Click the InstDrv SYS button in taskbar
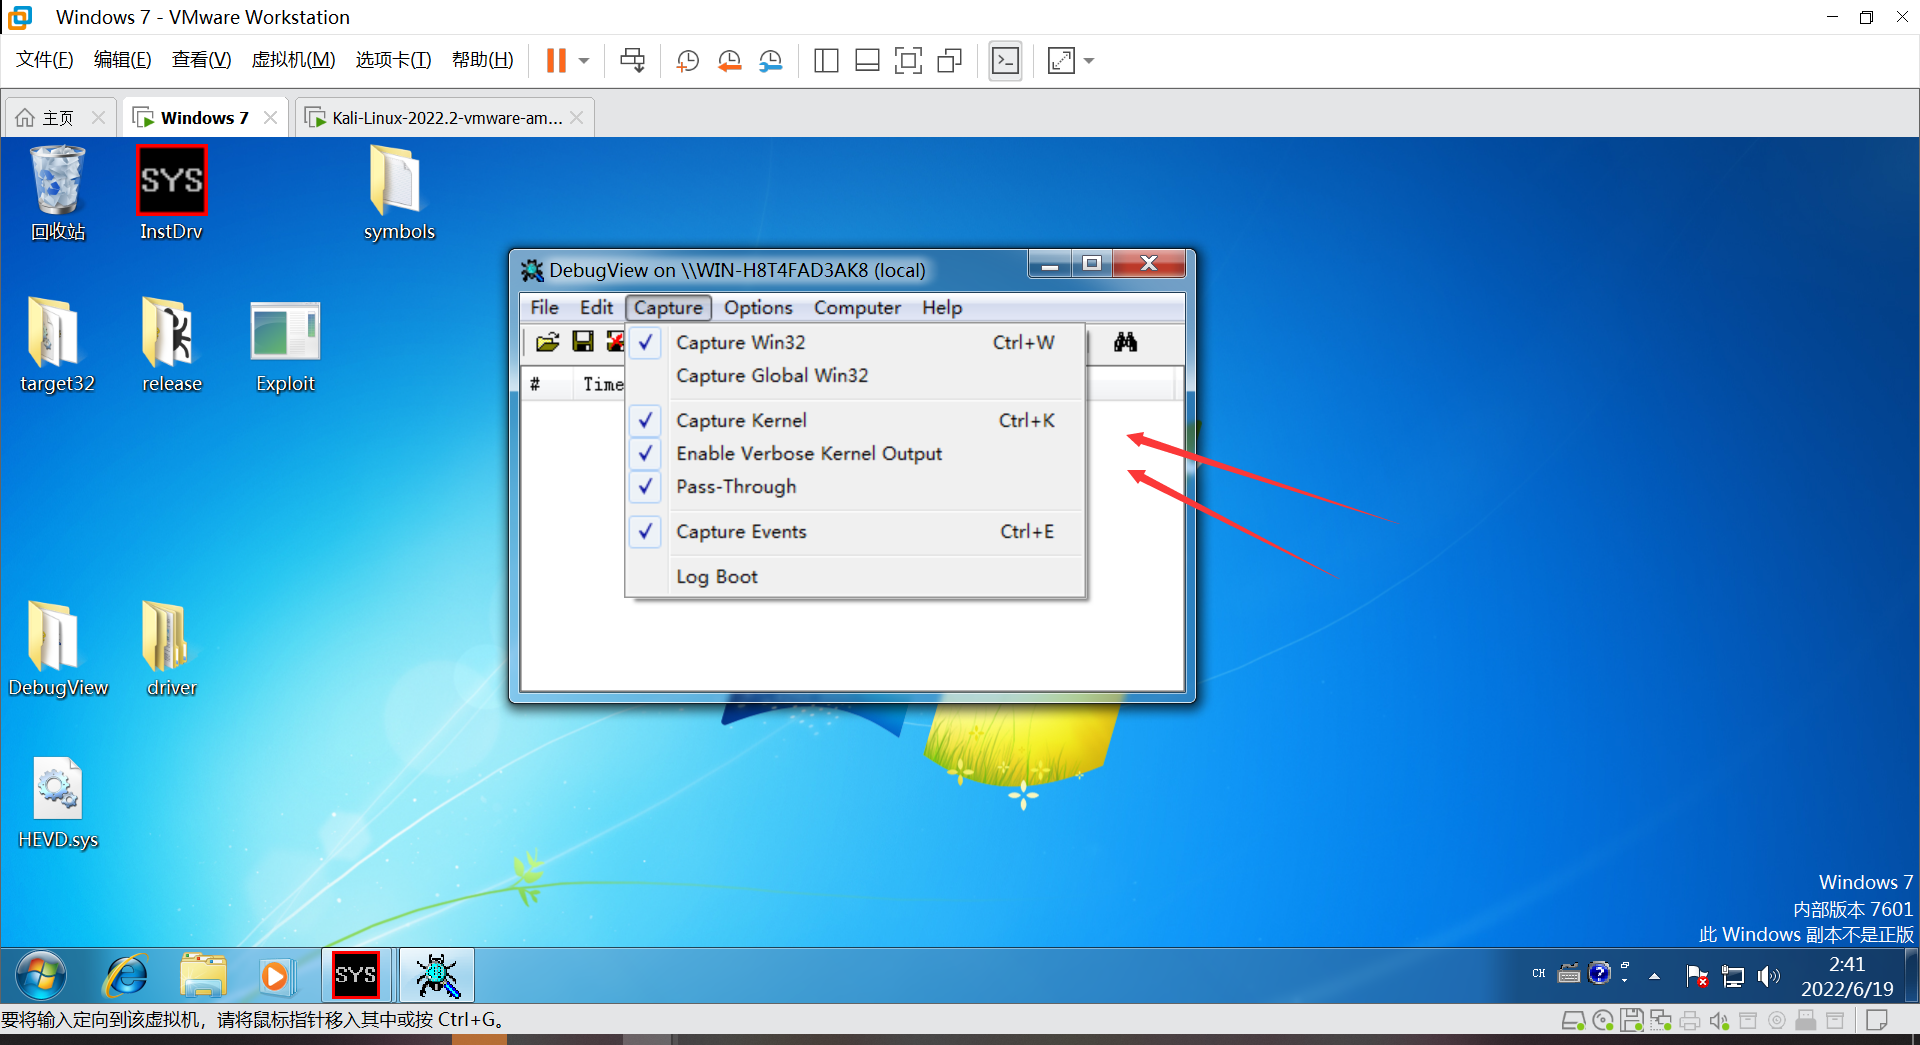This screenshot has height=1045, width=1920. 356,976
